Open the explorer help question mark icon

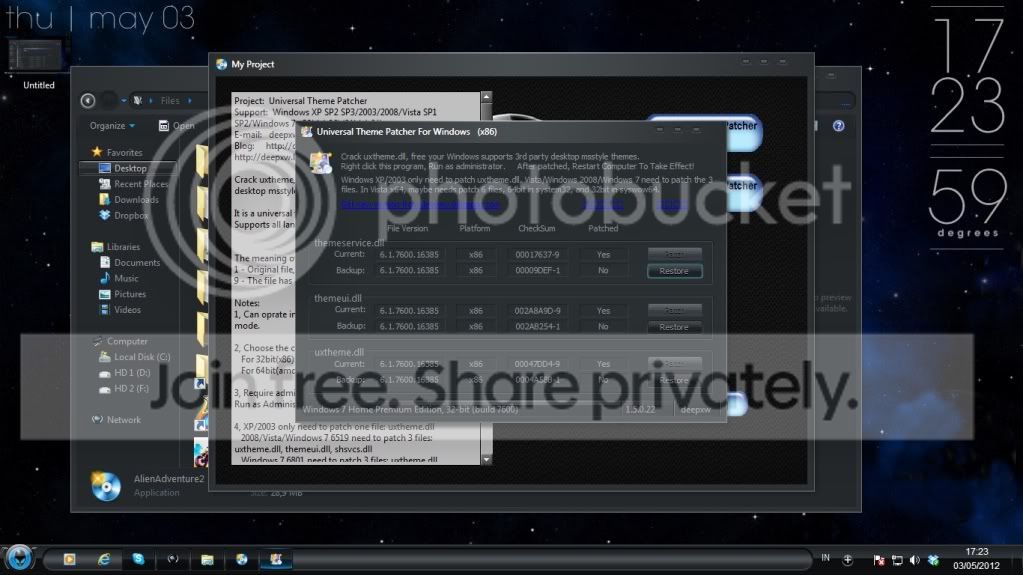(x=838, y=125)
